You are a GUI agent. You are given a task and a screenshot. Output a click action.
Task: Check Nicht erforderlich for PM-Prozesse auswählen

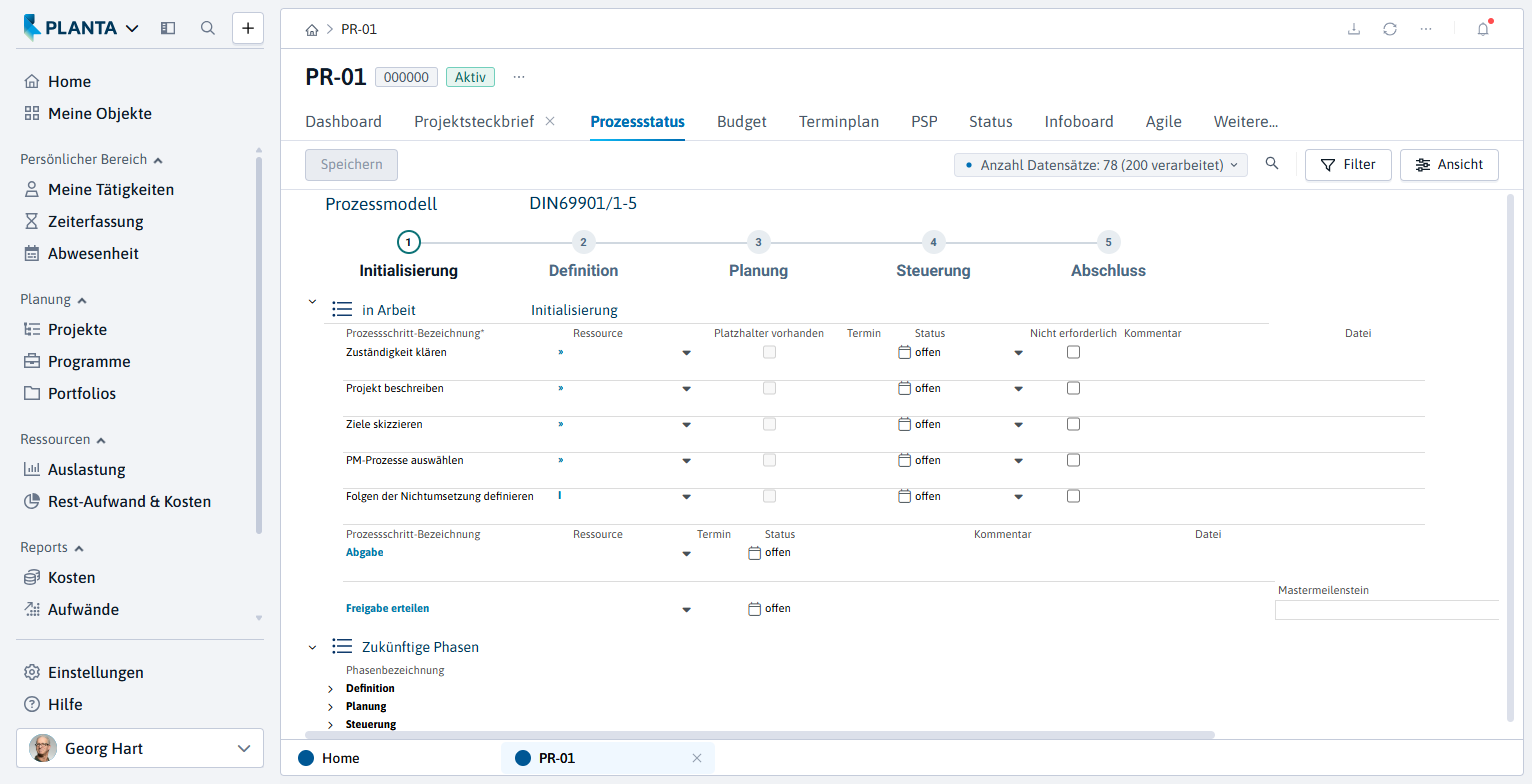point(1073,460)
